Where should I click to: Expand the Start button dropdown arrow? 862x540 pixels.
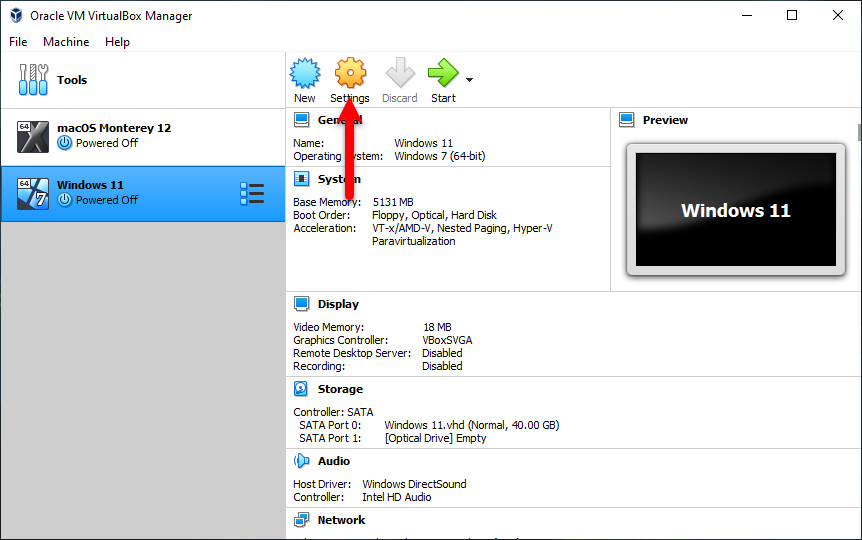click(x=469, y=80)
